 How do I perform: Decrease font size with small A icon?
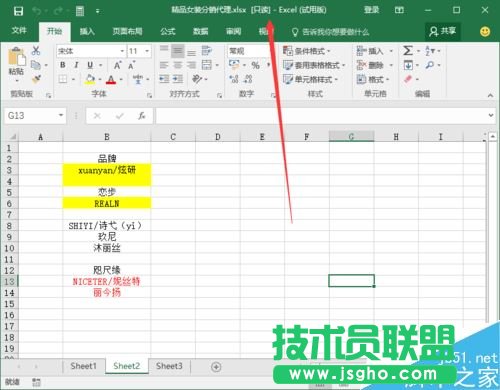click(132, 65)
